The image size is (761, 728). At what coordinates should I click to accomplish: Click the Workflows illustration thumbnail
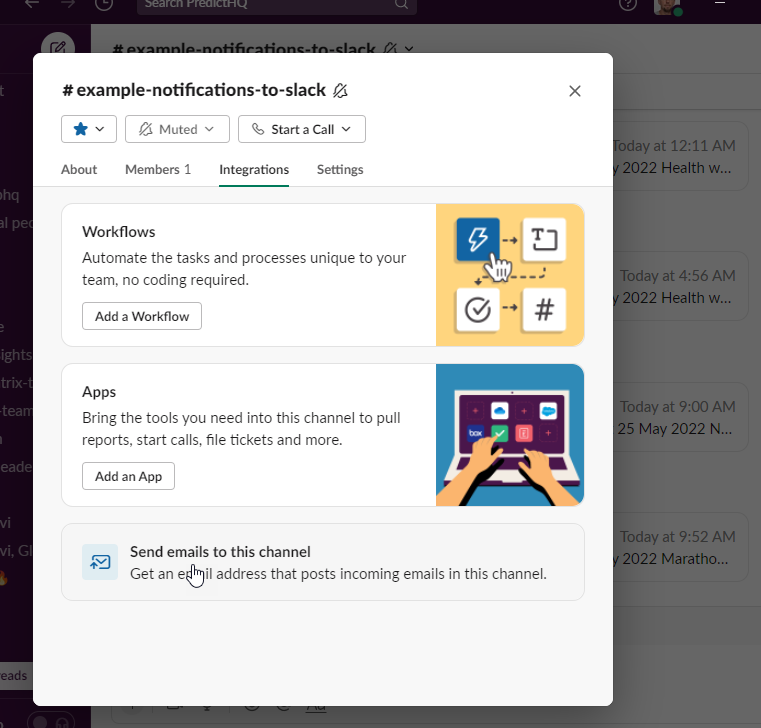(x=510, y=275)
